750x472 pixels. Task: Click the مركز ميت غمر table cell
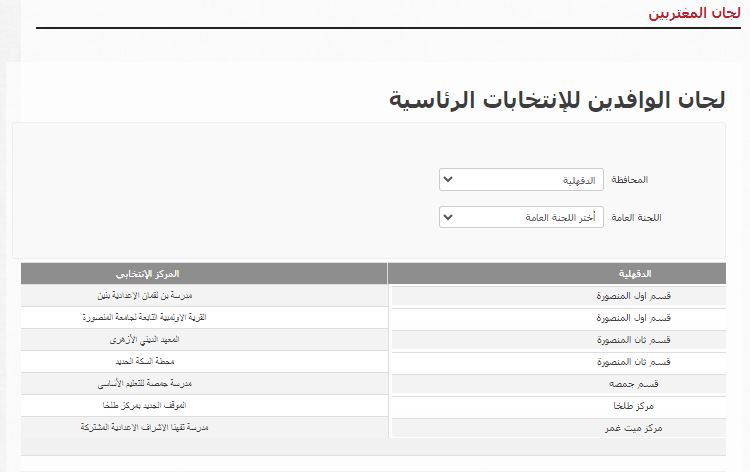point(559,428)
